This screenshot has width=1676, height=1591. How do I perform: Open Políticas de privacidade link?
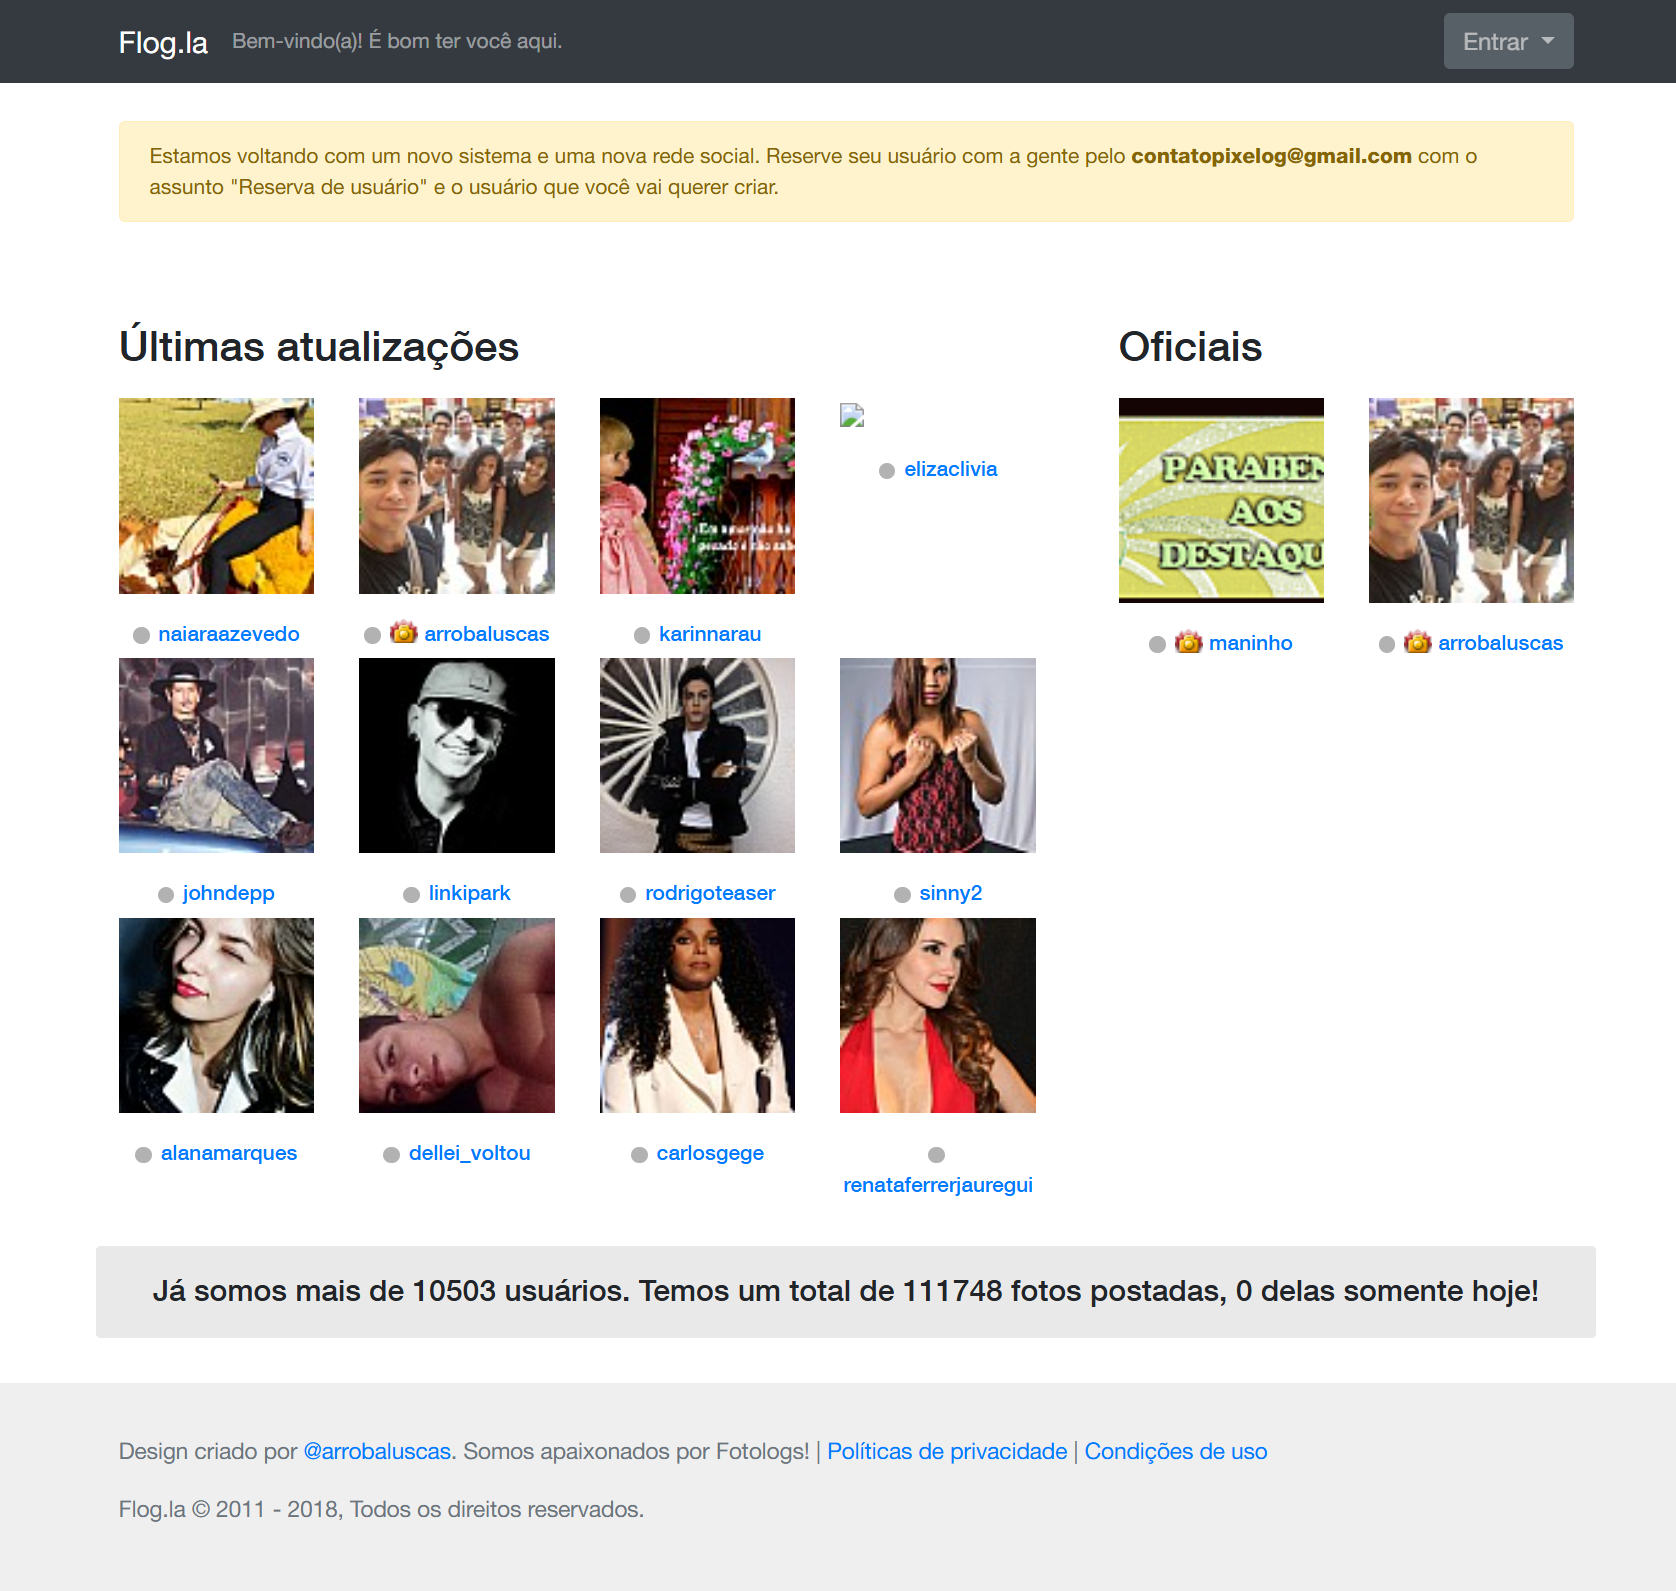[x=946, y=1451]
